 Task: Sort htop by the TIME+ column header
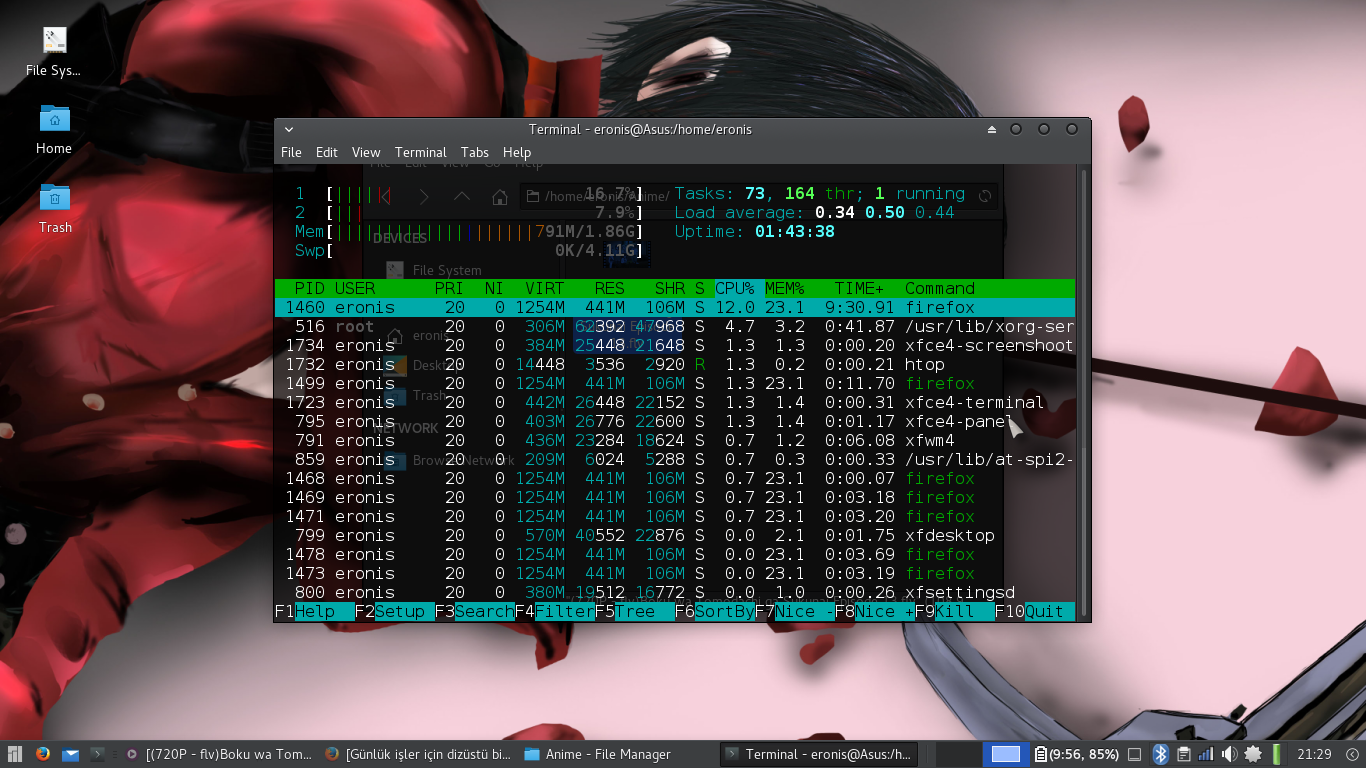click(860, 288)
